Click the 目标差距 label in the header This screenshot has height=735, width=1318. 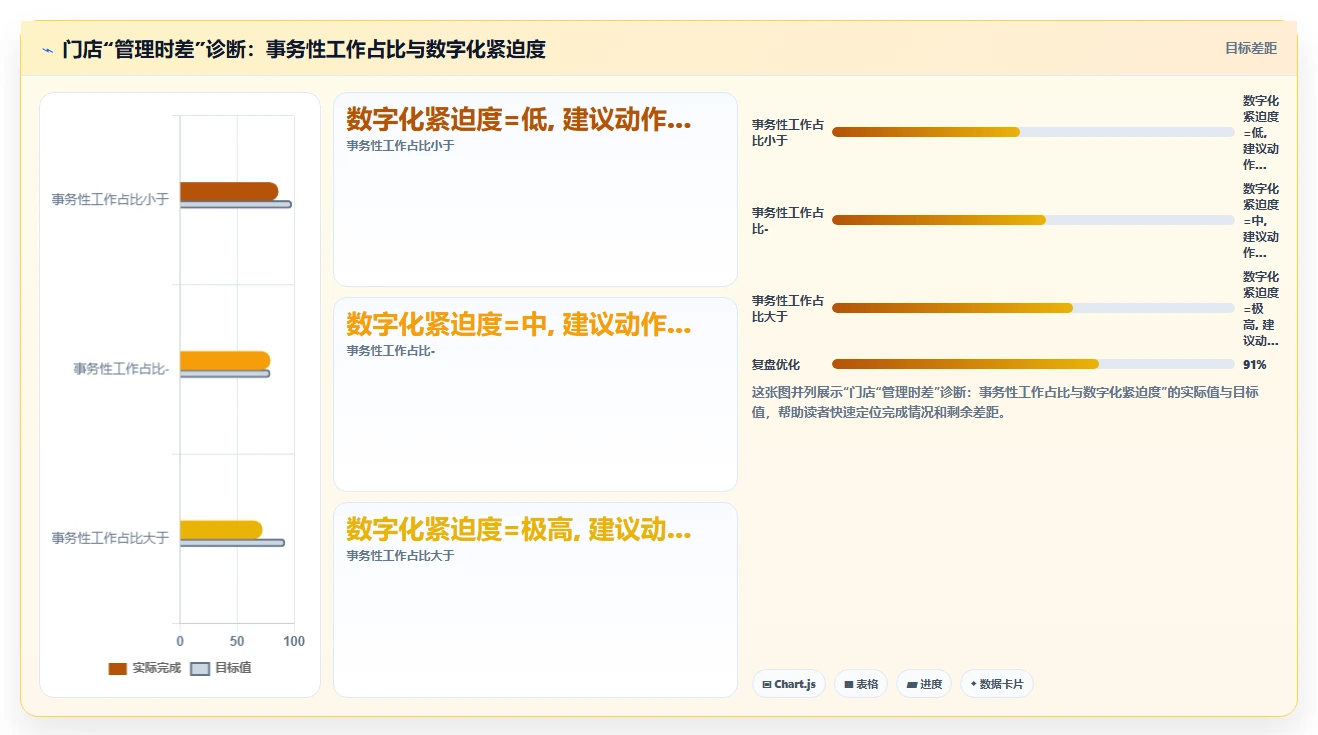coord(1251,48)
